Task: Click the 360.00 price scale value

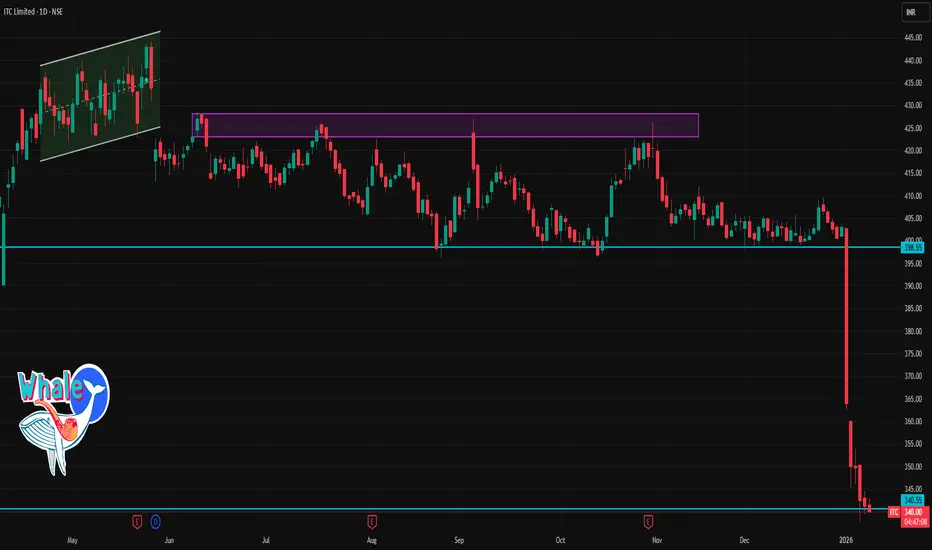Action: click(x=913, y=421)
